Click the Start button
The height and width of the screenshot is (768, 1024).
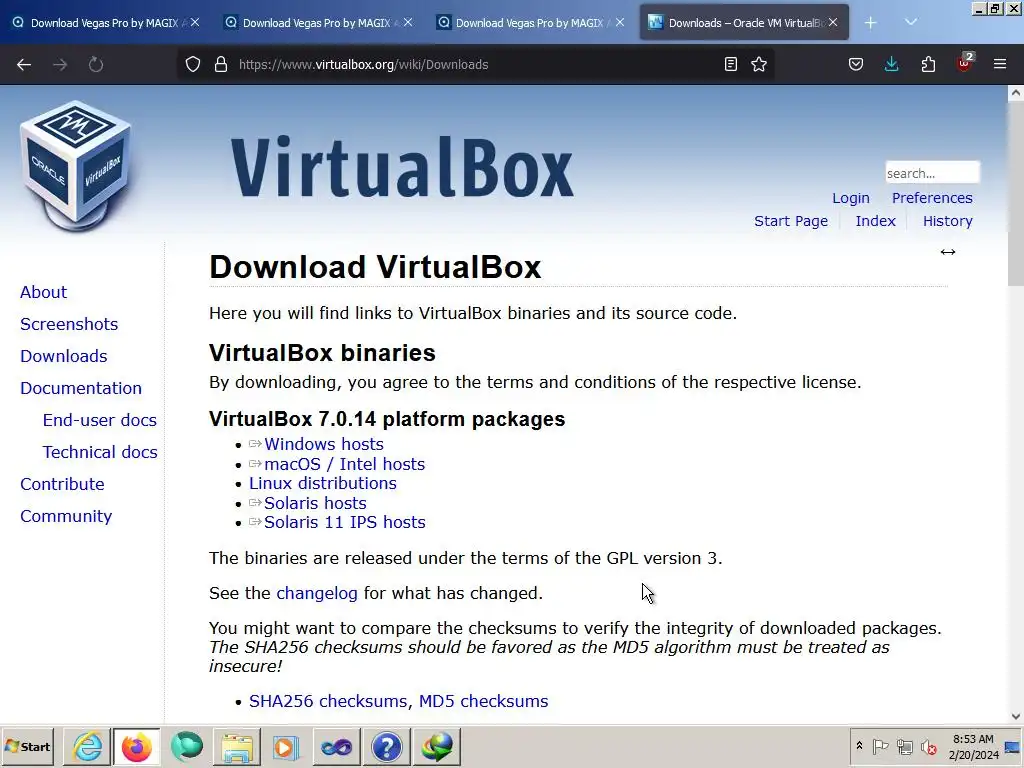pyautogui.click(x=27, y=746)
